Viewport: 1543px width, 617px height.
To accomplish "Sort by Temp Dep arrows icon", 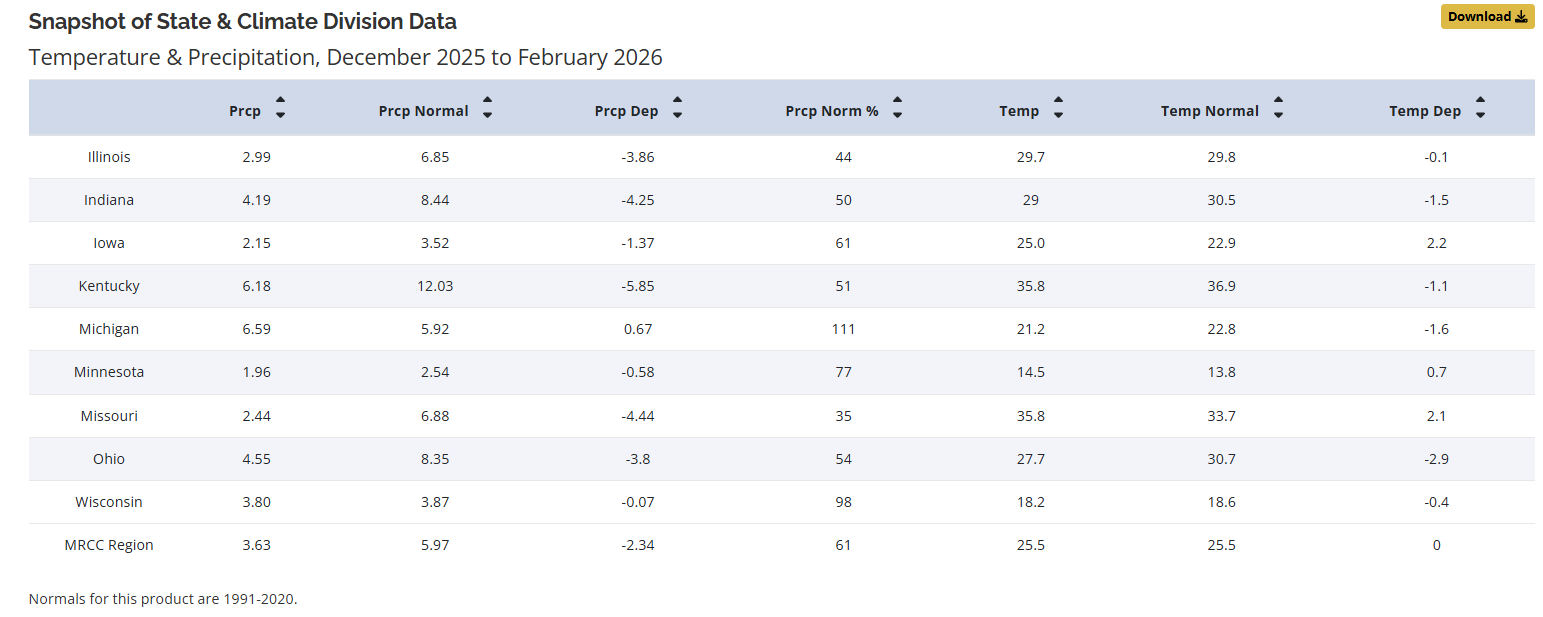I will pos(1480,108).
